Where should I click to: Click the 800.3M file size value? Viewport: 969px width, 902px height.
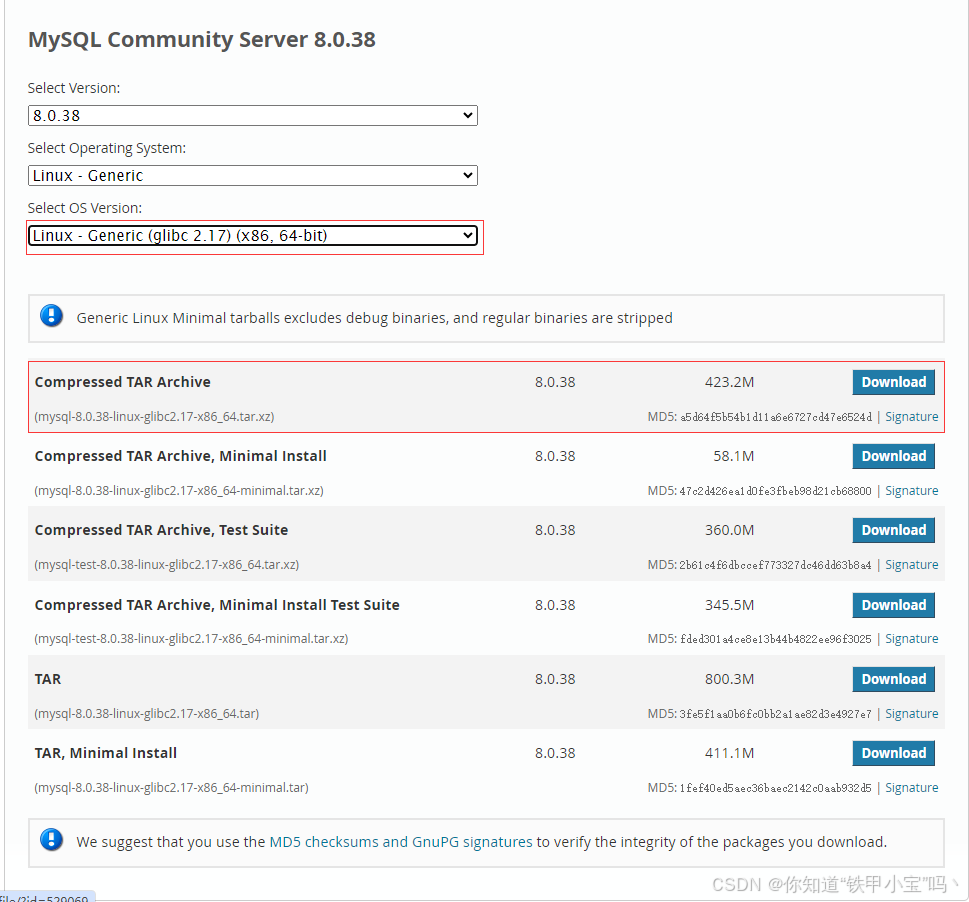[729, 680]
